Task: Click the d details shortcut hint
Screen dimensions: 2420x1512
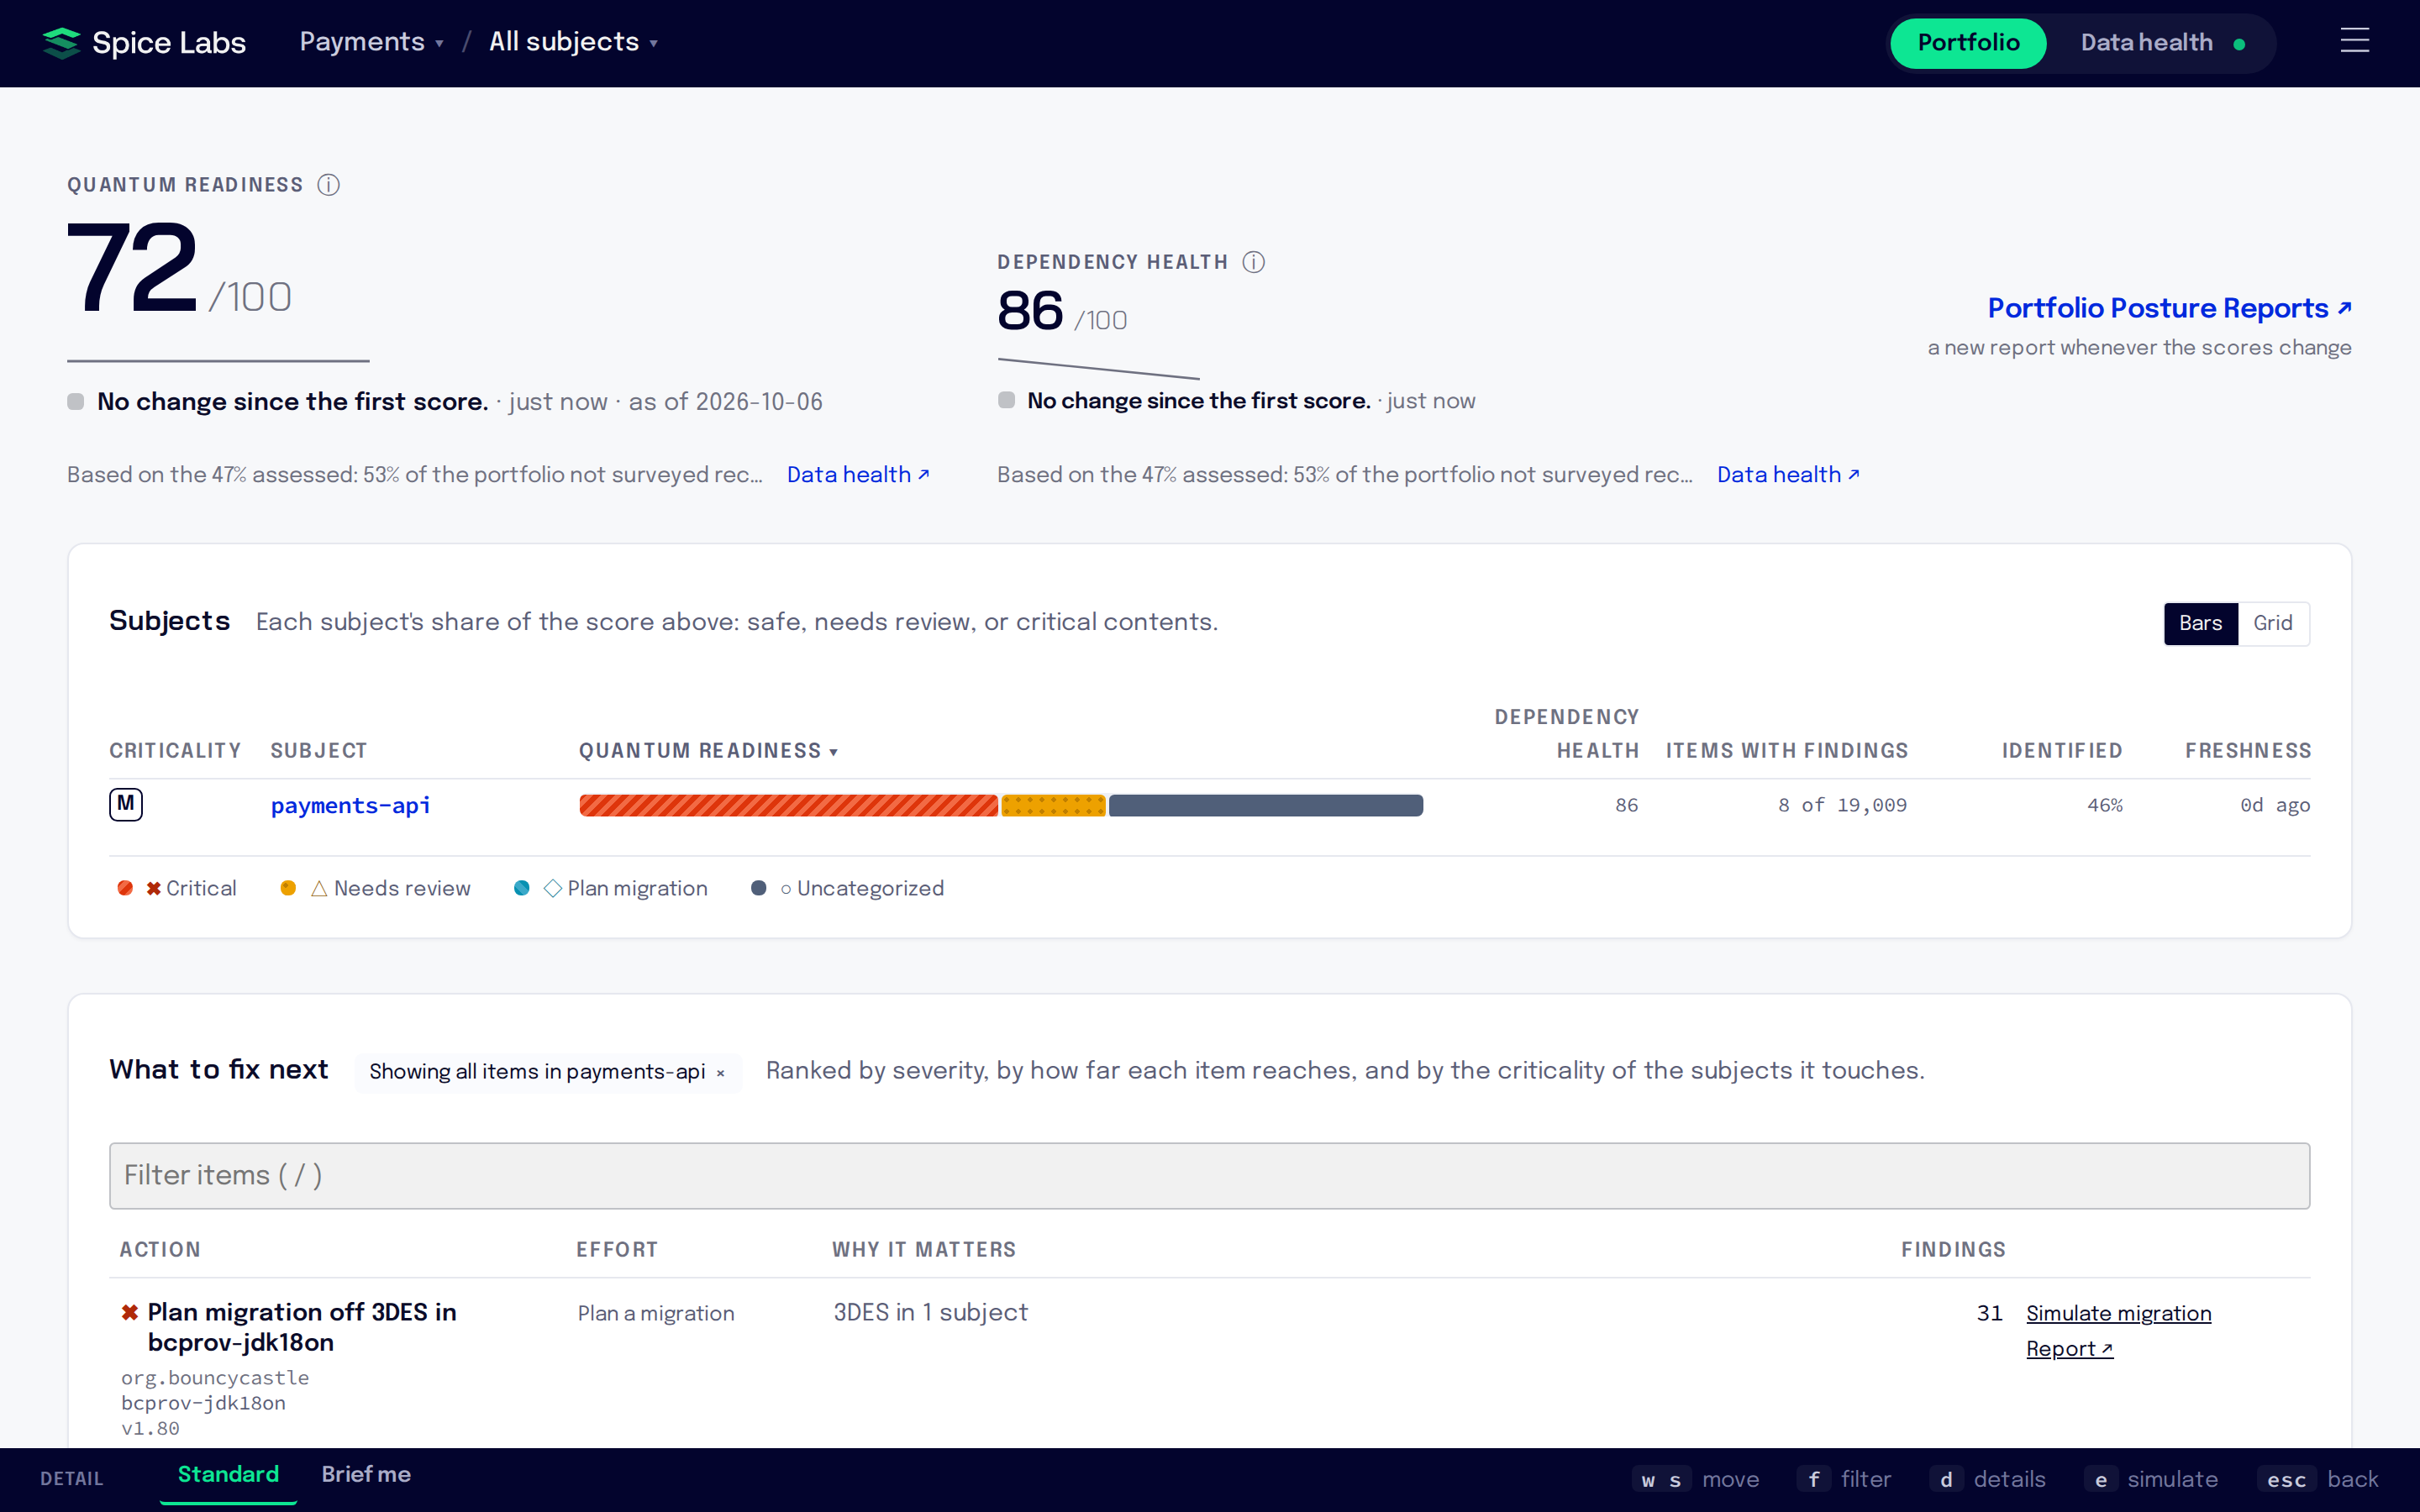Action: (1987, 1479)
